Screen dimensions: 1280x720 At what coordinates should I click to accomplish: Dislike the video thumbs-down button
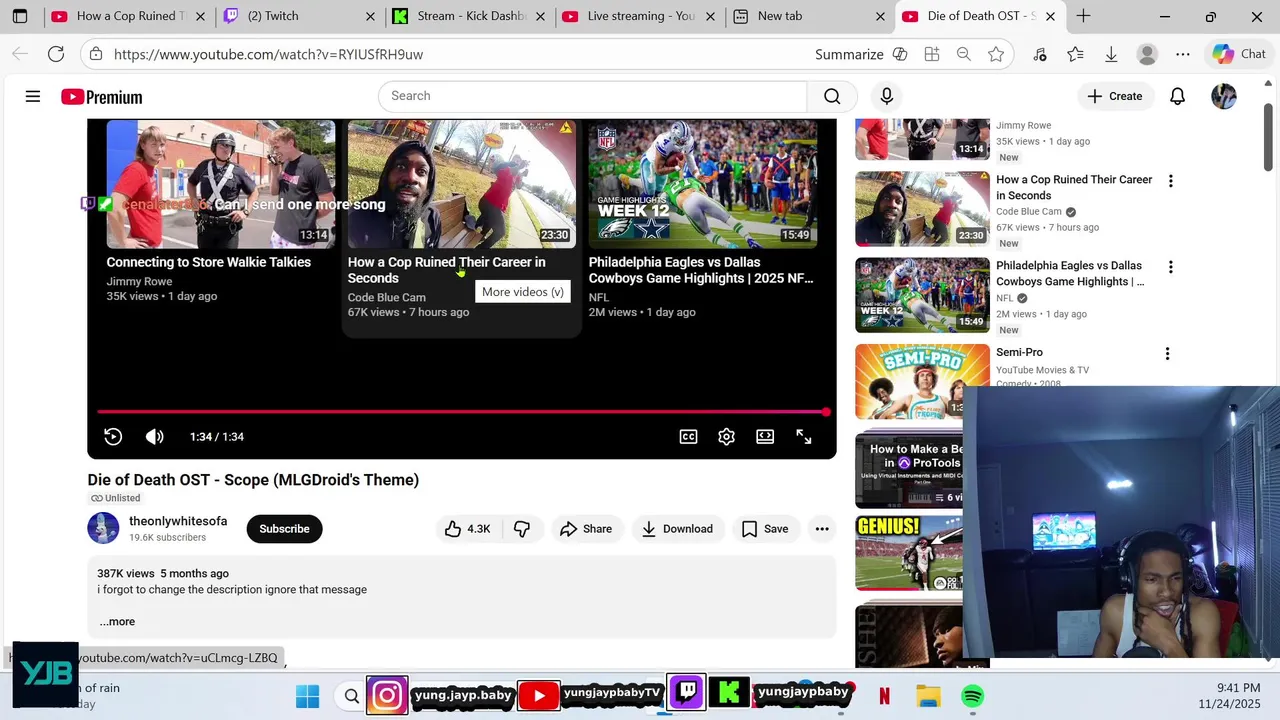521,529
